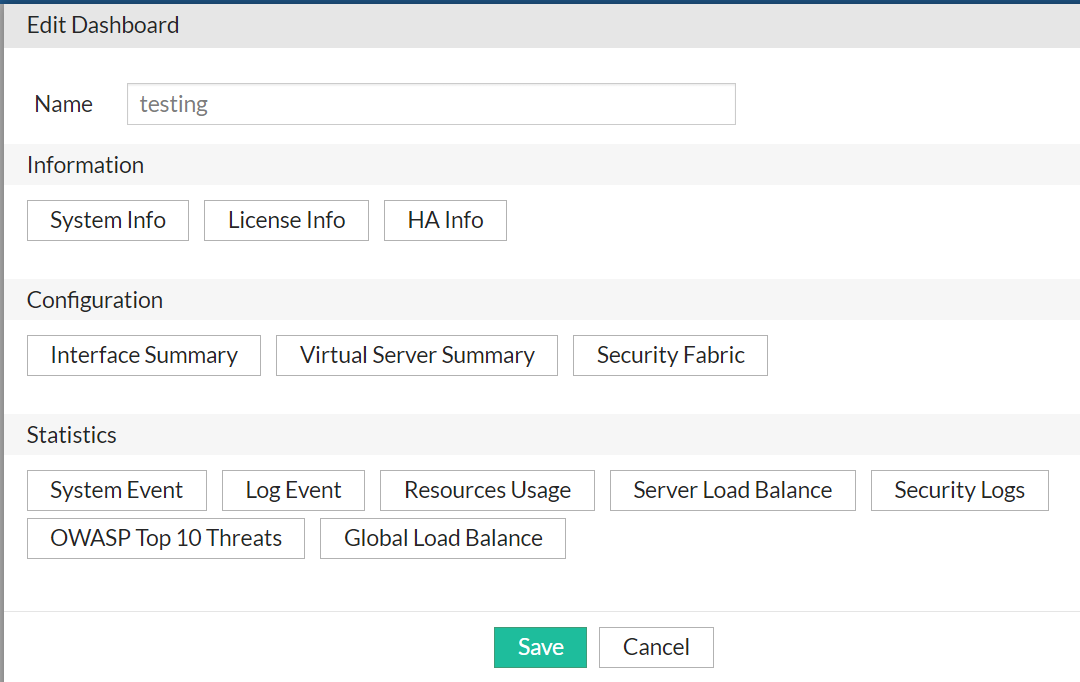This screenshot has width=1080, height=682.
Task: Add the Log Event widget
Action: pos(292,490)
